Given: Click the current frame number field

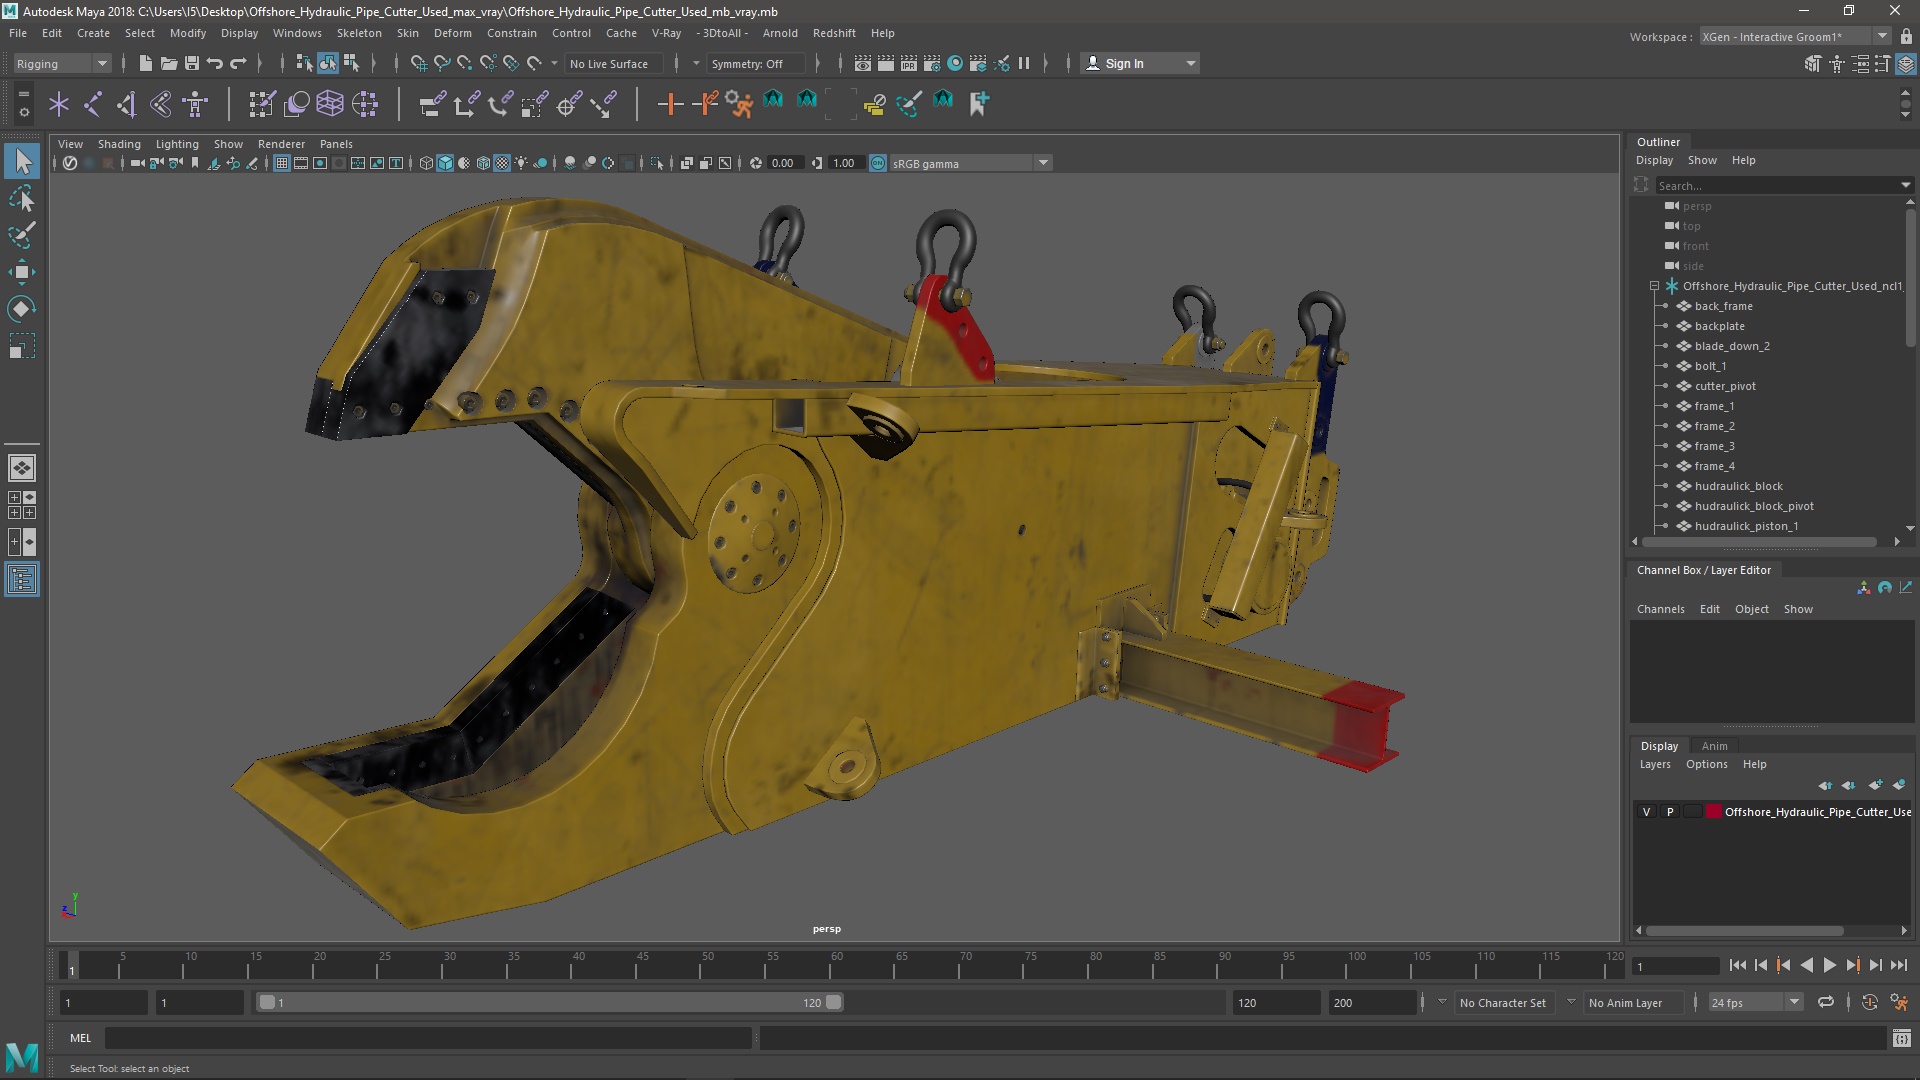Looking at the screenshot, I should tap(1675, 966).
